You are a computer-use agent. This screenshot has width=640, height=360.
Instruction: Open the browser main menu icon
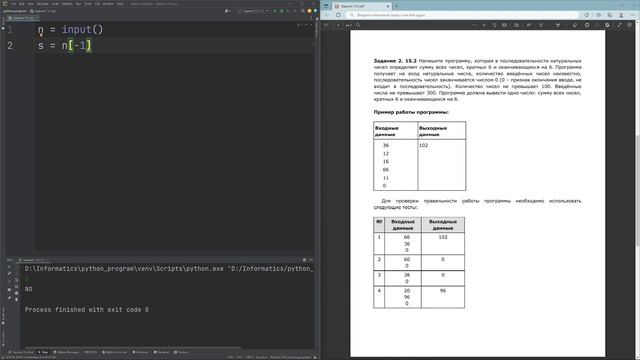tap(632, 15)
